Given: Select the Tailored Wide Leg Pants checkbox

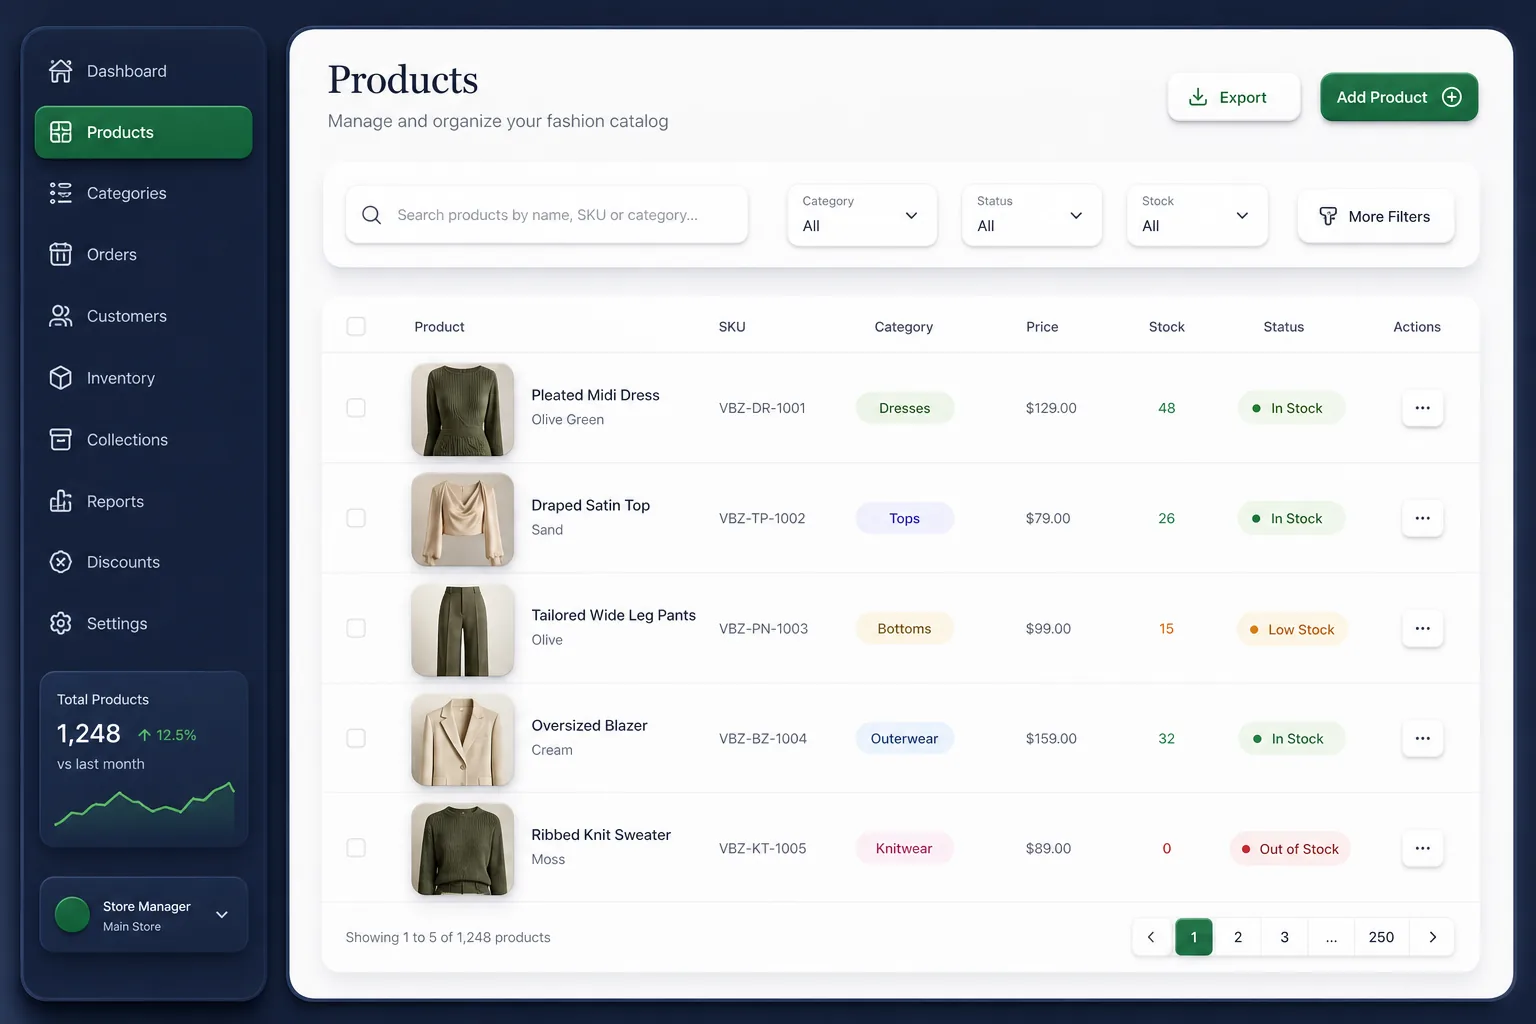Looking at the screenshot, I should tap(356, 628).
